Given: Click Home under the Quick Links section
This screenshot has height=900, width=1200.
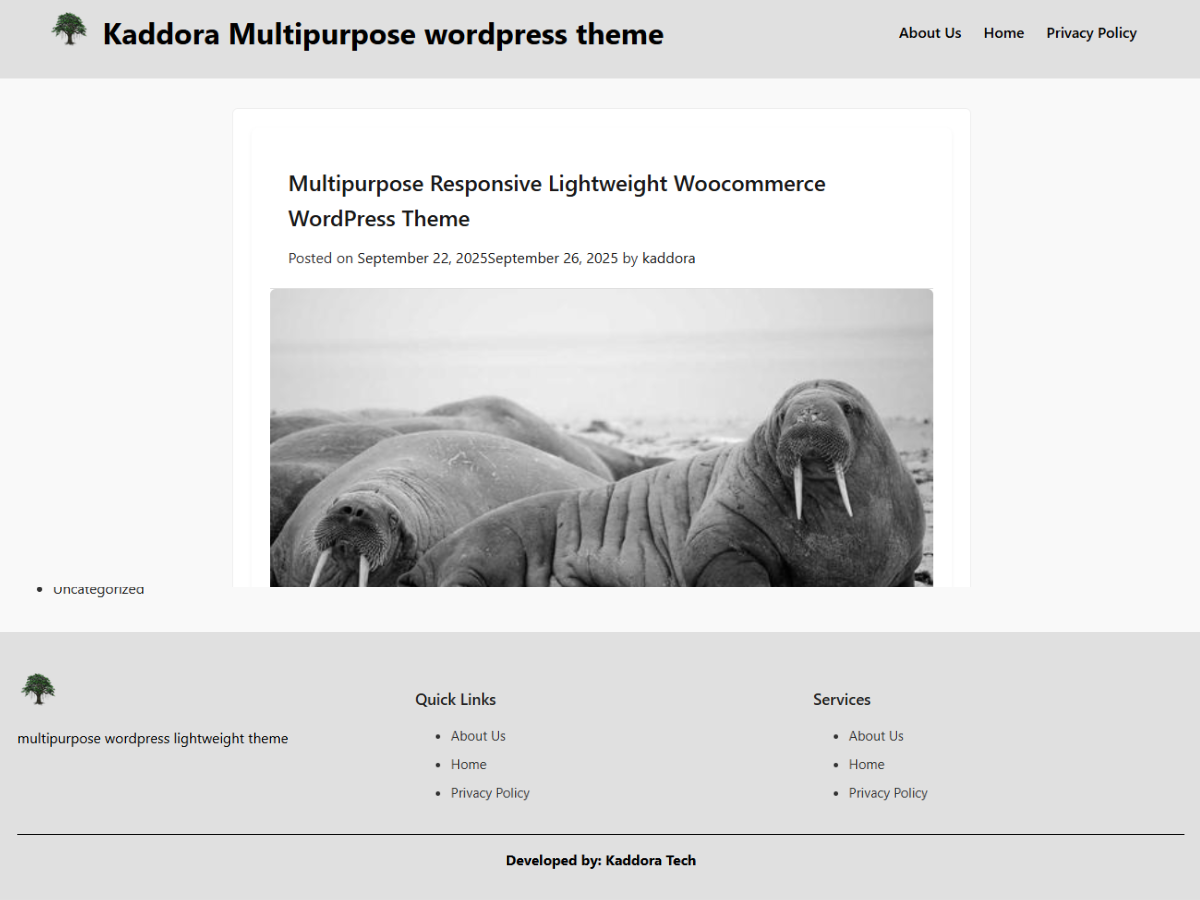Looking at the screenshot, I should [x=468, y=764].
